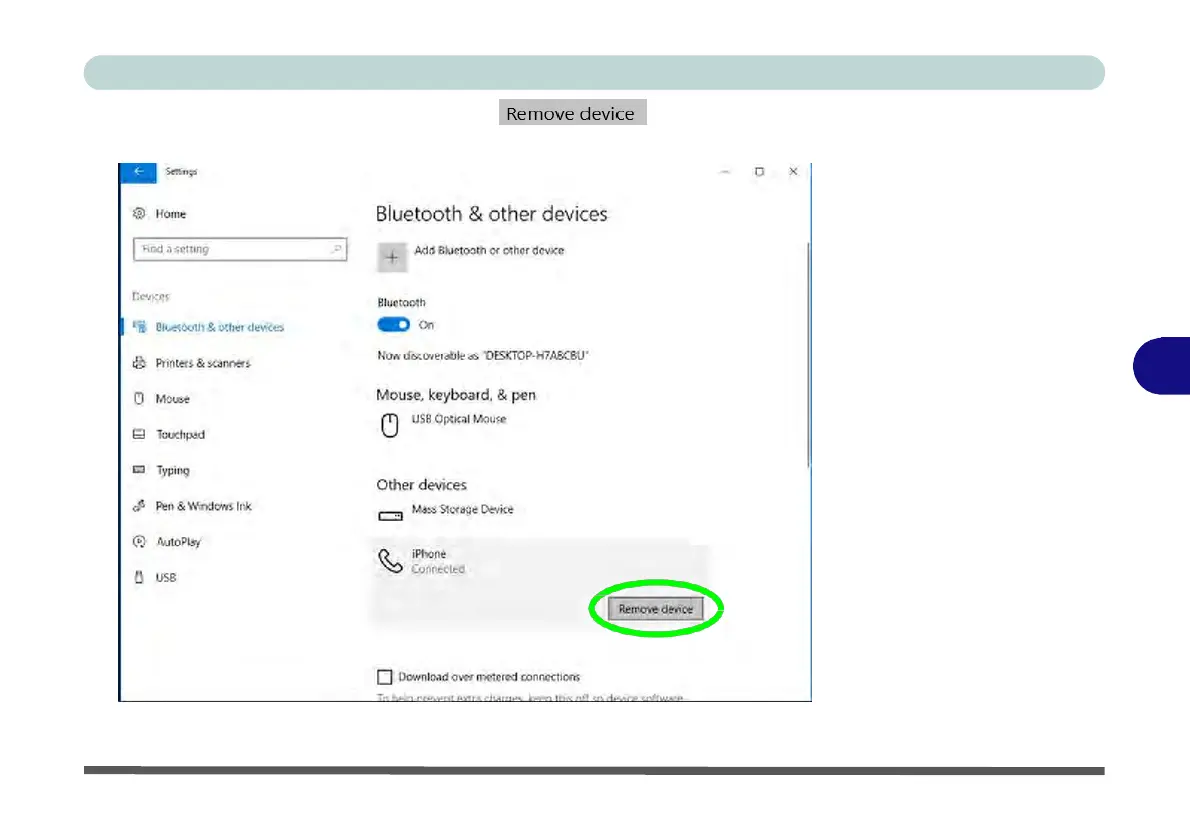
Task: Click the Remove device button
Action: [x=655, y=609]
